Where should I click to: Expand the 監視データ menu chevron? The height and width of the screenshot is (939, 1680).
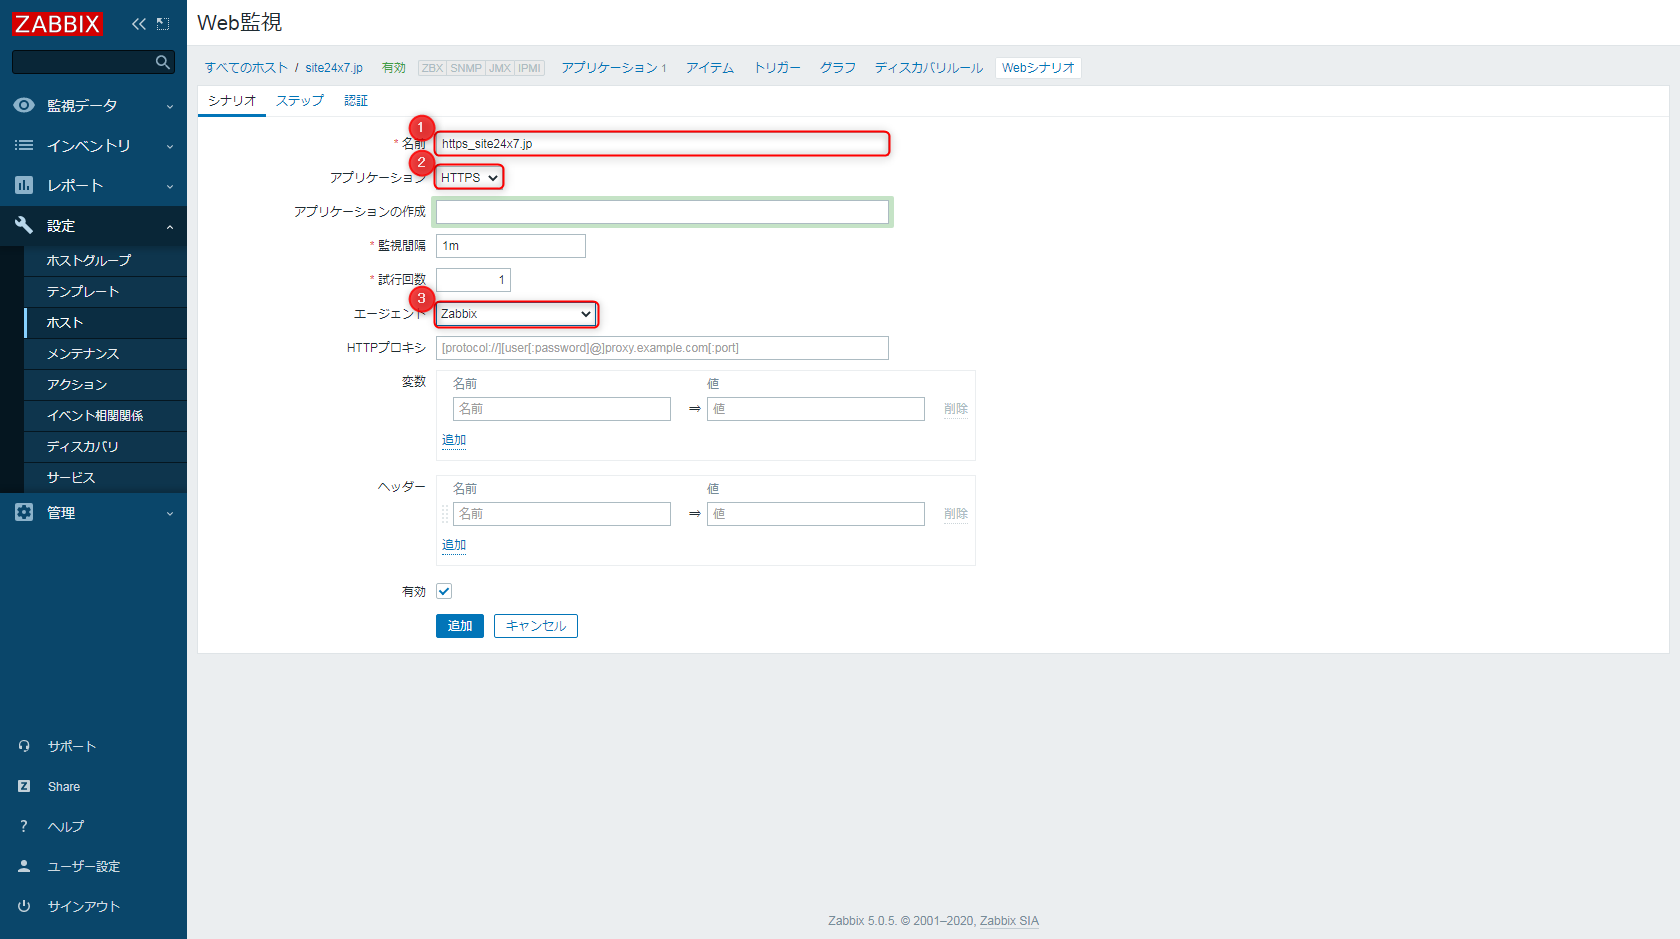tap(170, 106)
